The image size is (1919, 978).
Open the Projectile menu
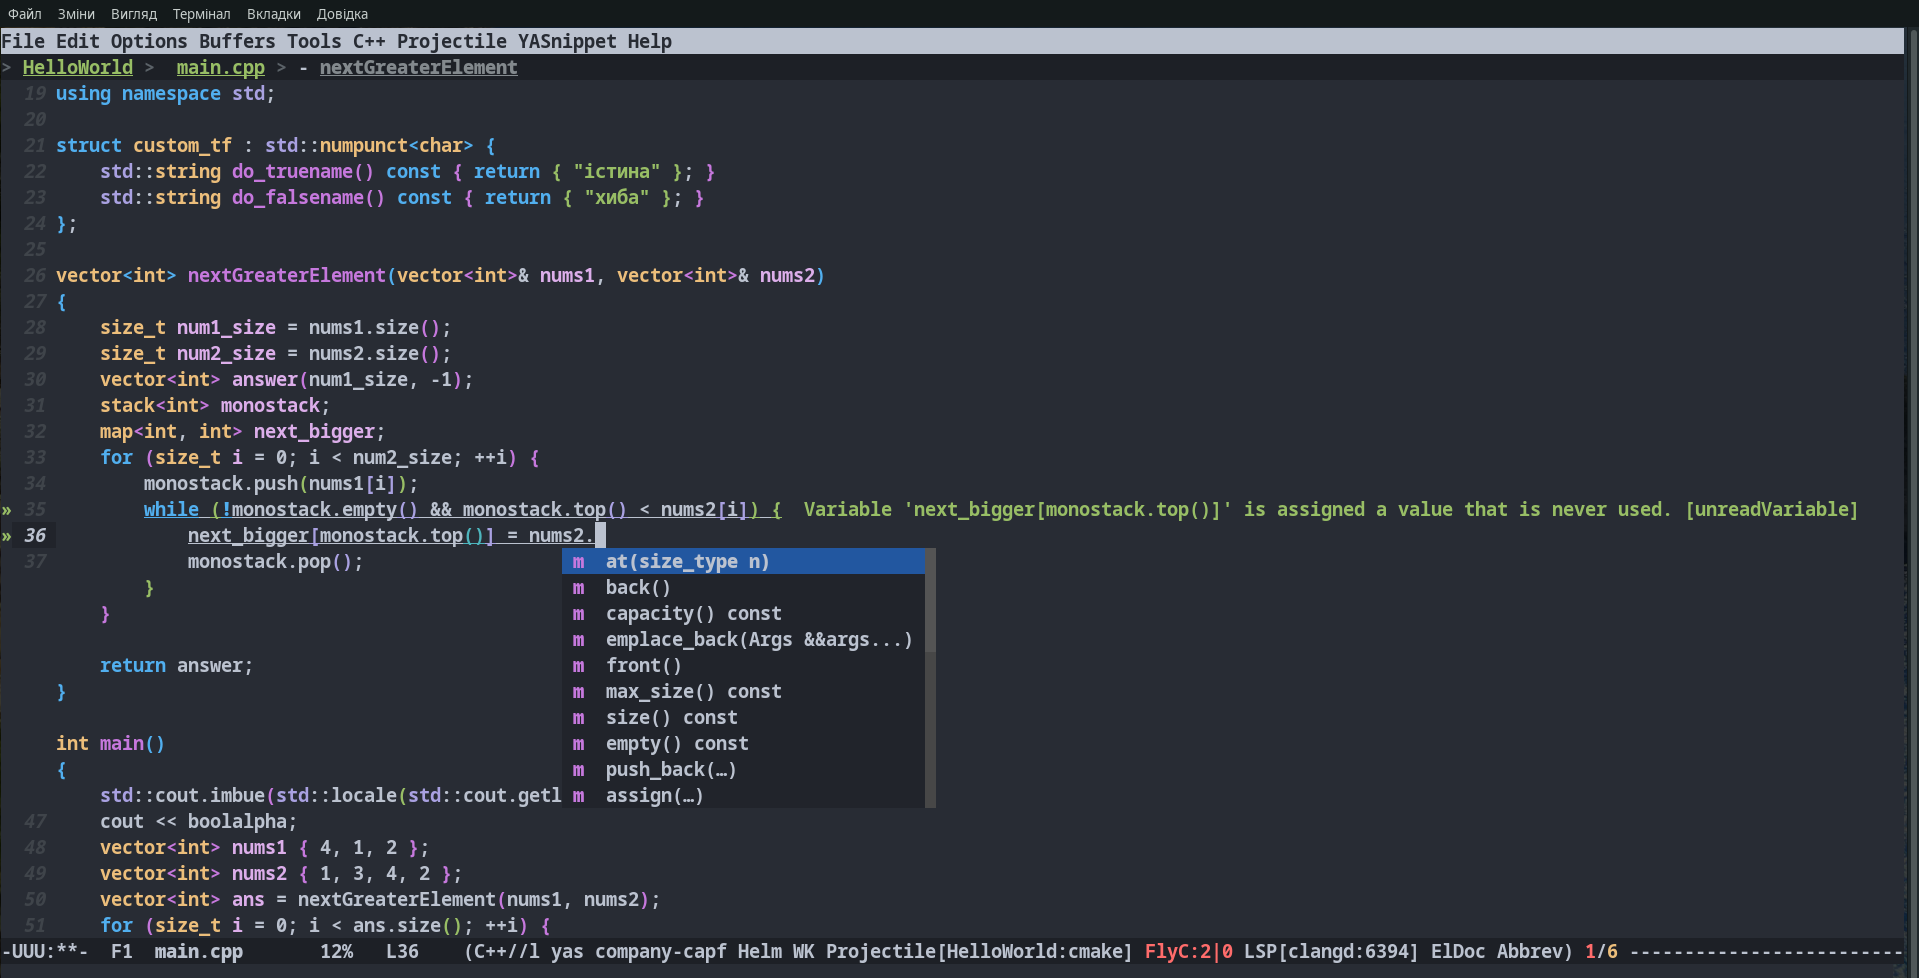coord(451,41)
